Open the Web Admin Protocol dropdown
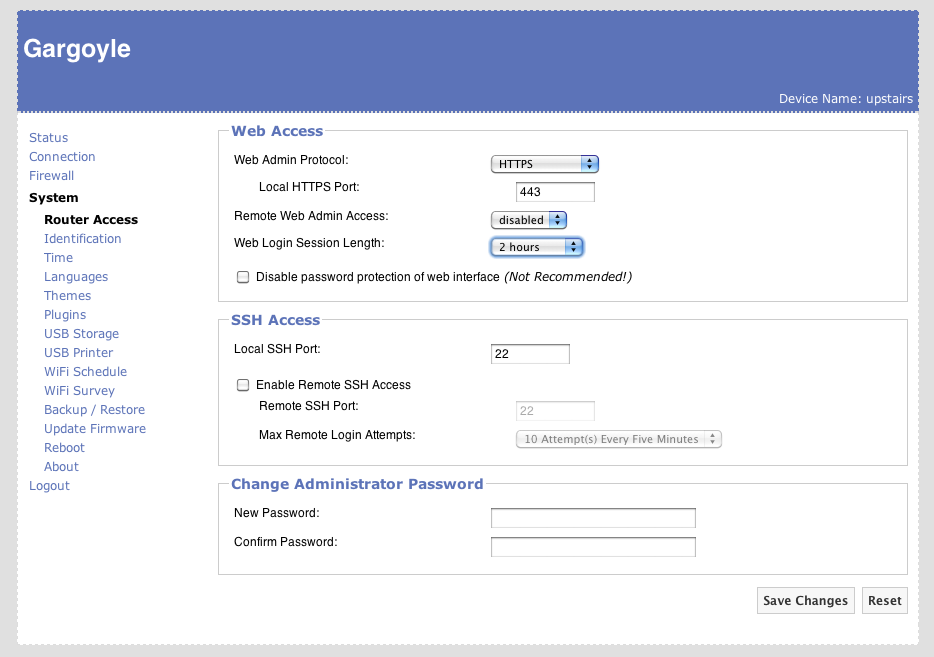 [x=544, y=164]
